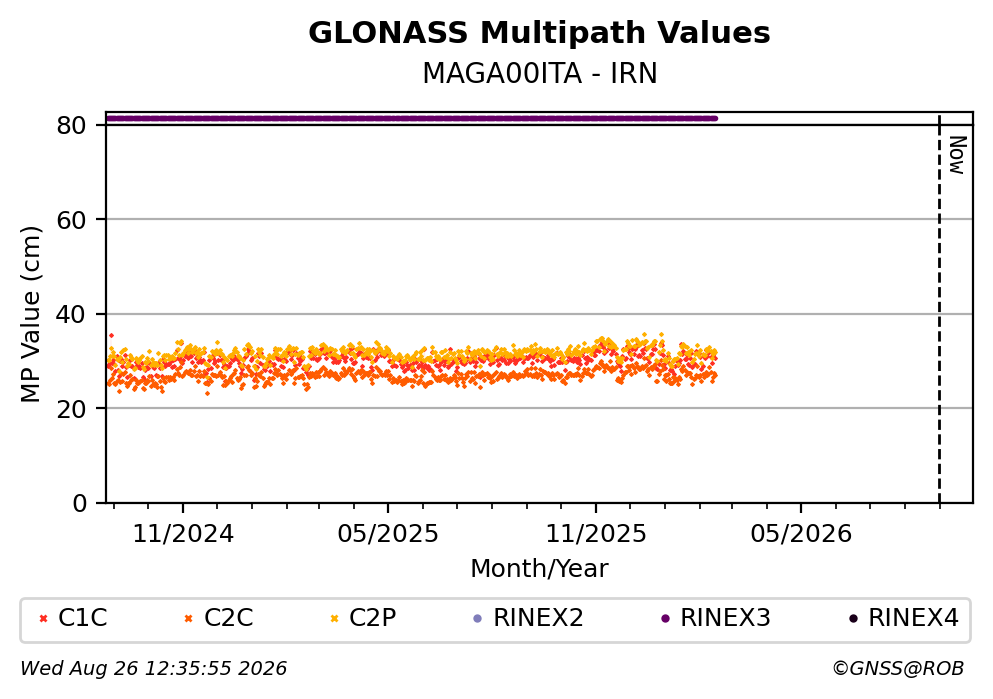The height and width of the screenshot is (699, 993).
Task: Select the RINEX2 legend label
Action: pyautogui.click(x=538, y=618)
